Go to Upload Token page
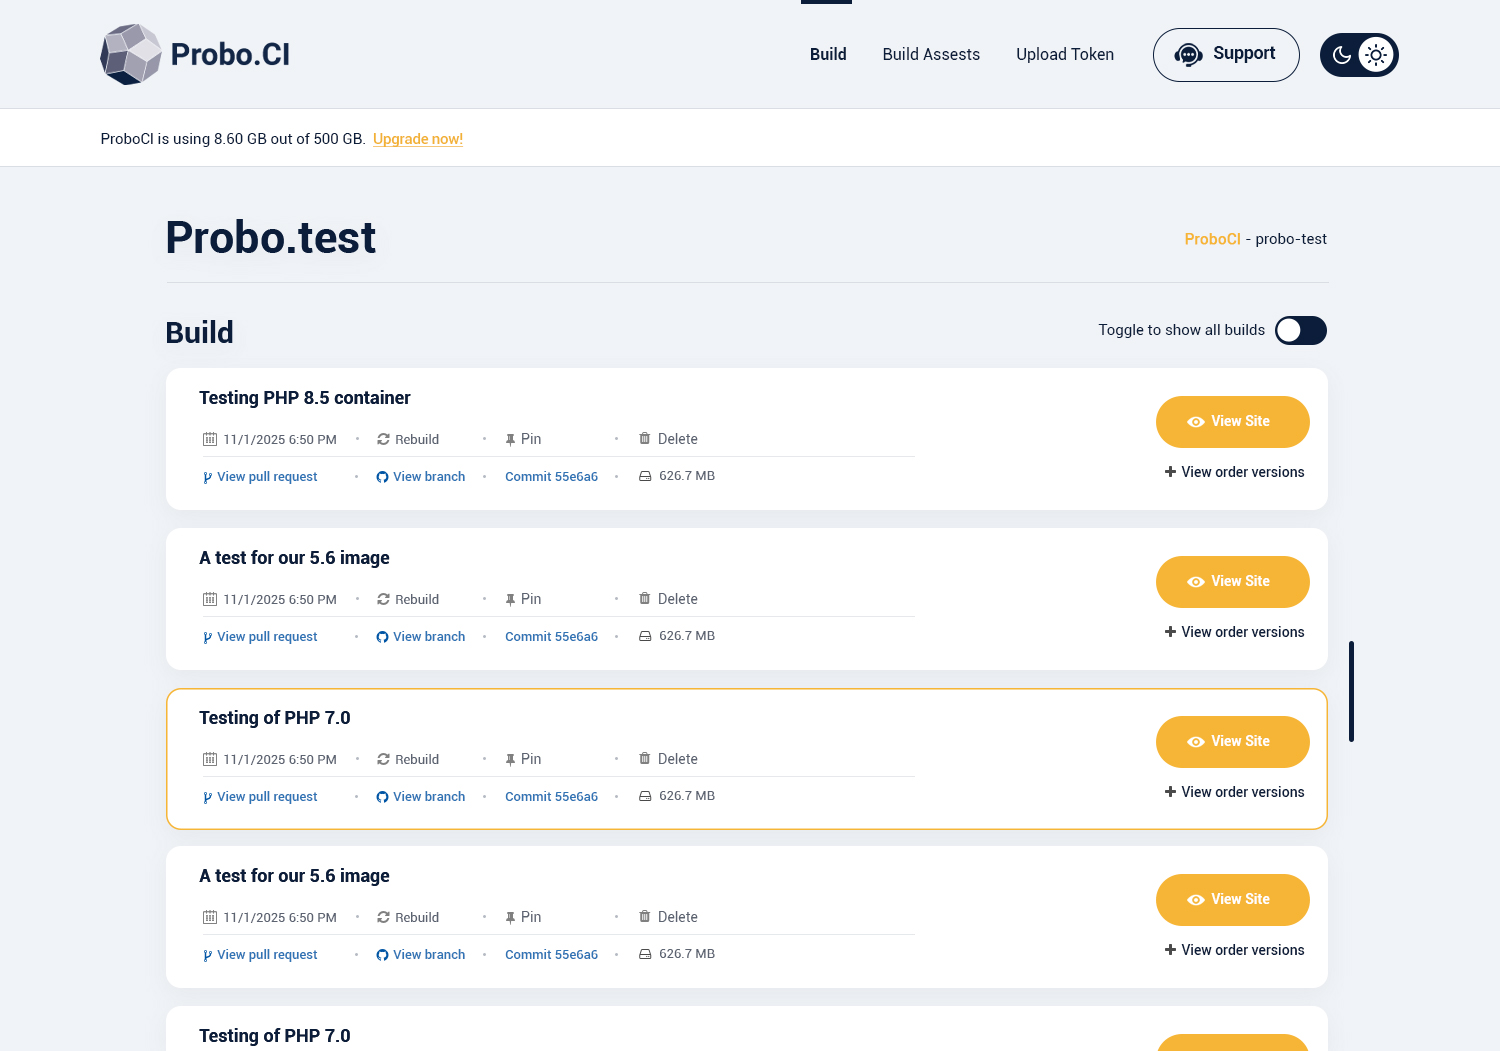The height and width of the screenshot is (1051, 1500). (1065, 54)
